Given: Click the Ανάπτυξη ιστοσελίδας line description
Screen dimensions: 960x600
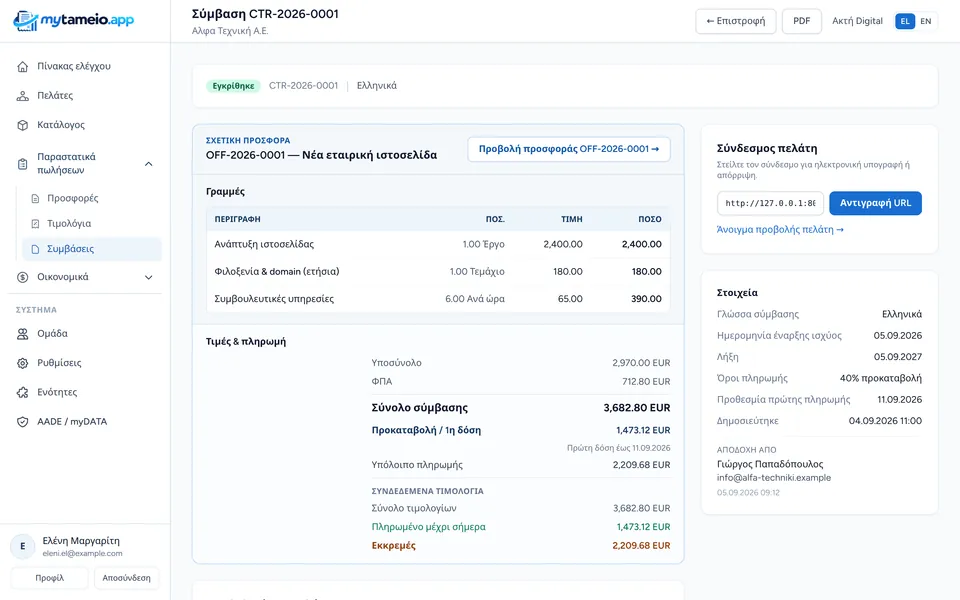Looking at the screenshot, I should point(264,244).
